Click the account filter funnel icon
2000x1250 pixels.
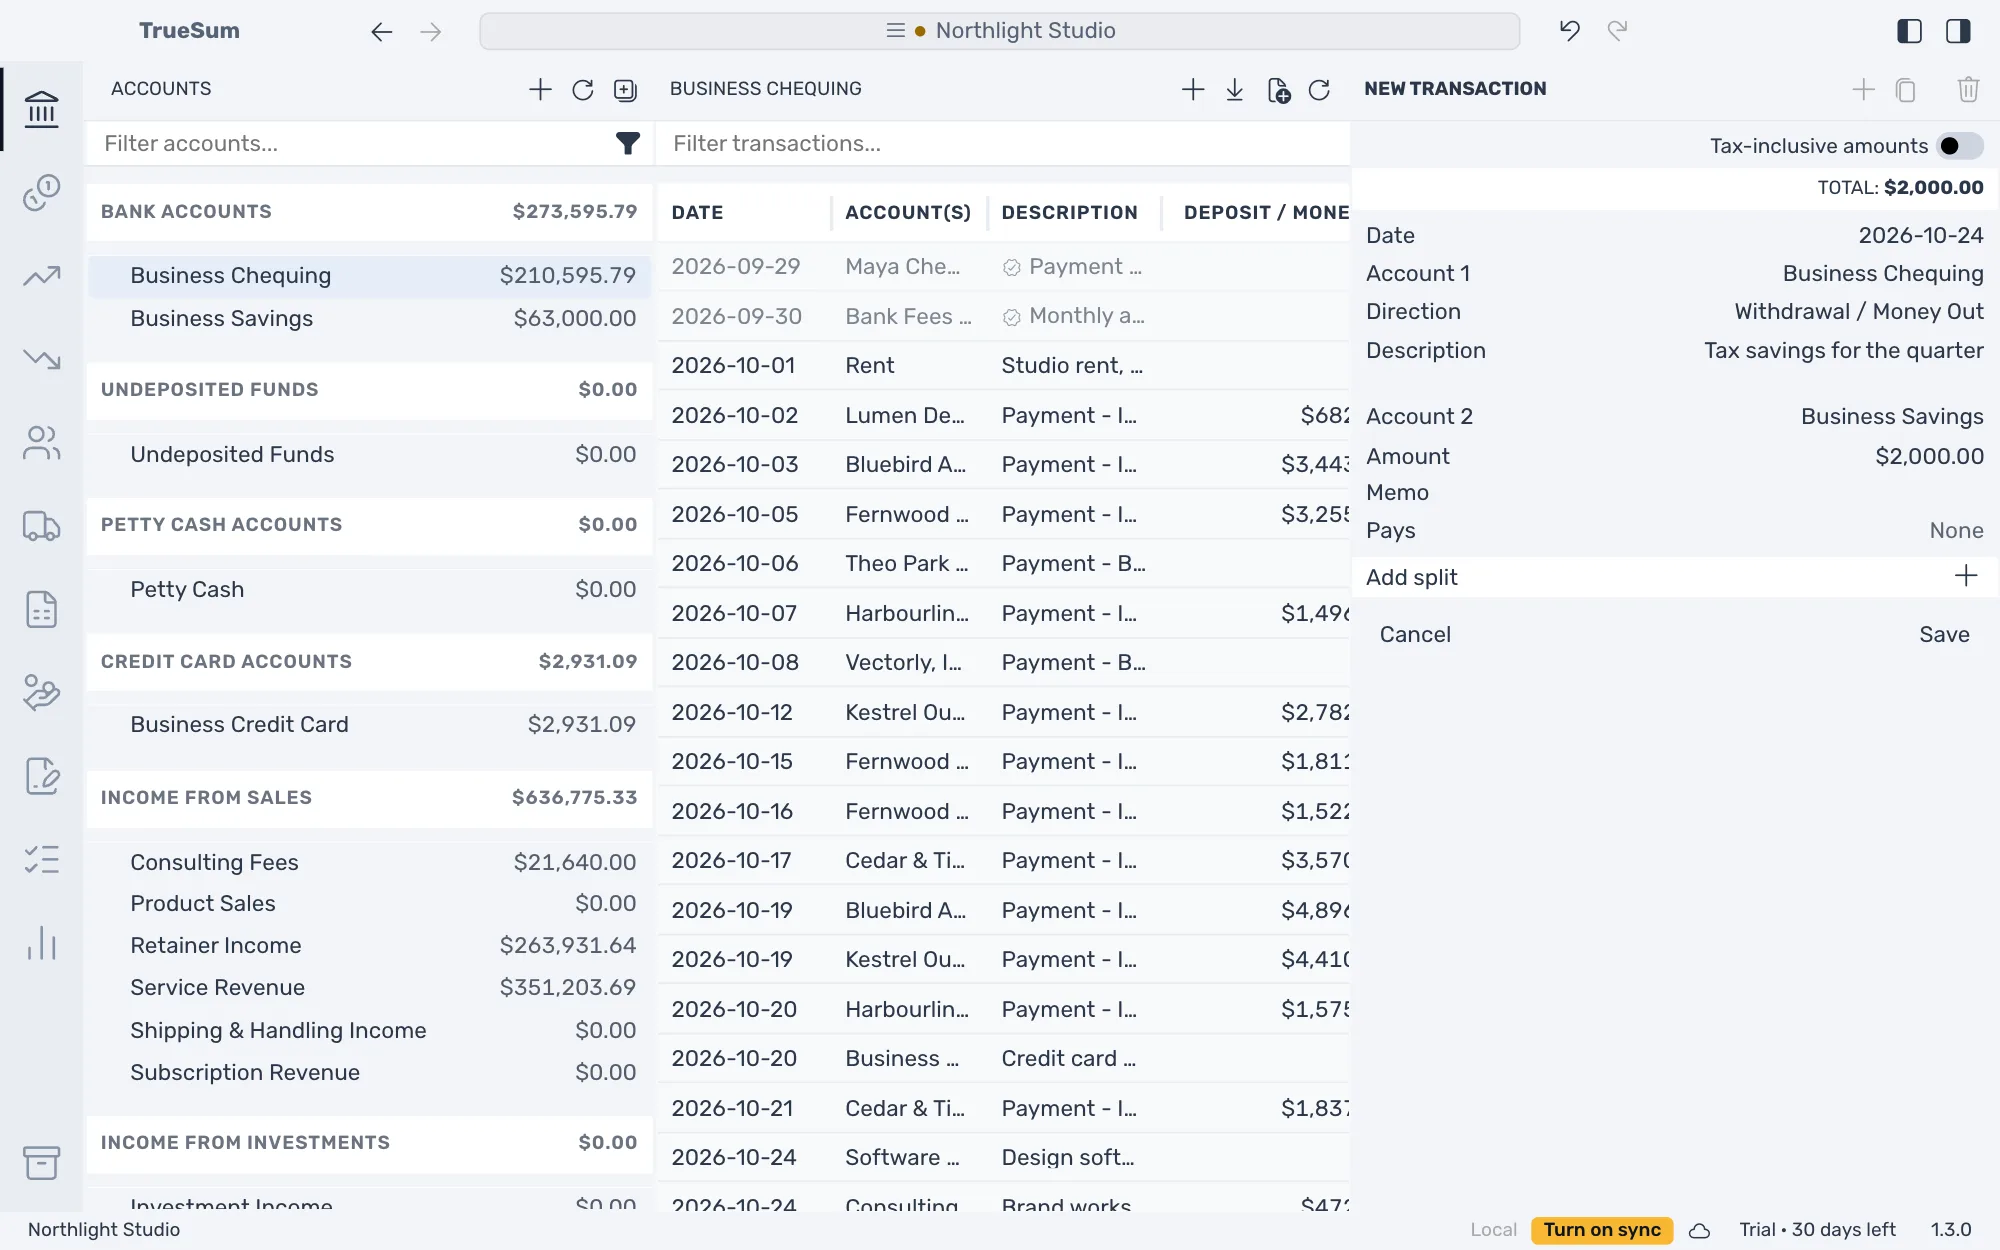[627, 144]
